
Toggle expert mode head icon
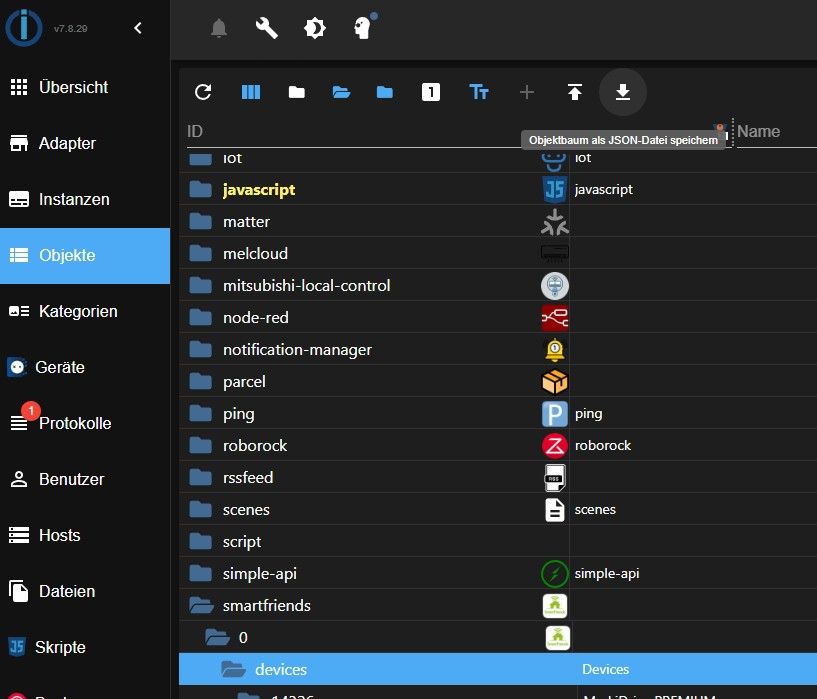point(364,27)
